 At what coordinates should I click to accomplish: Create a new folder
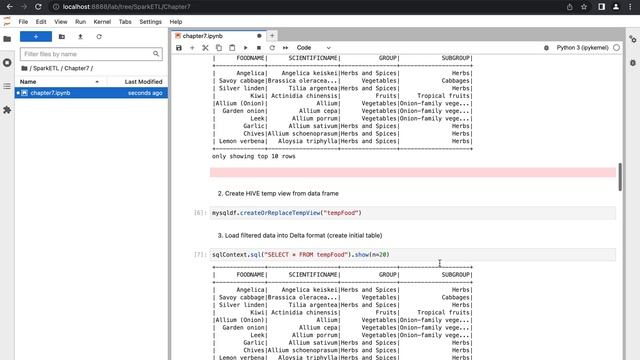coord(62,37)
